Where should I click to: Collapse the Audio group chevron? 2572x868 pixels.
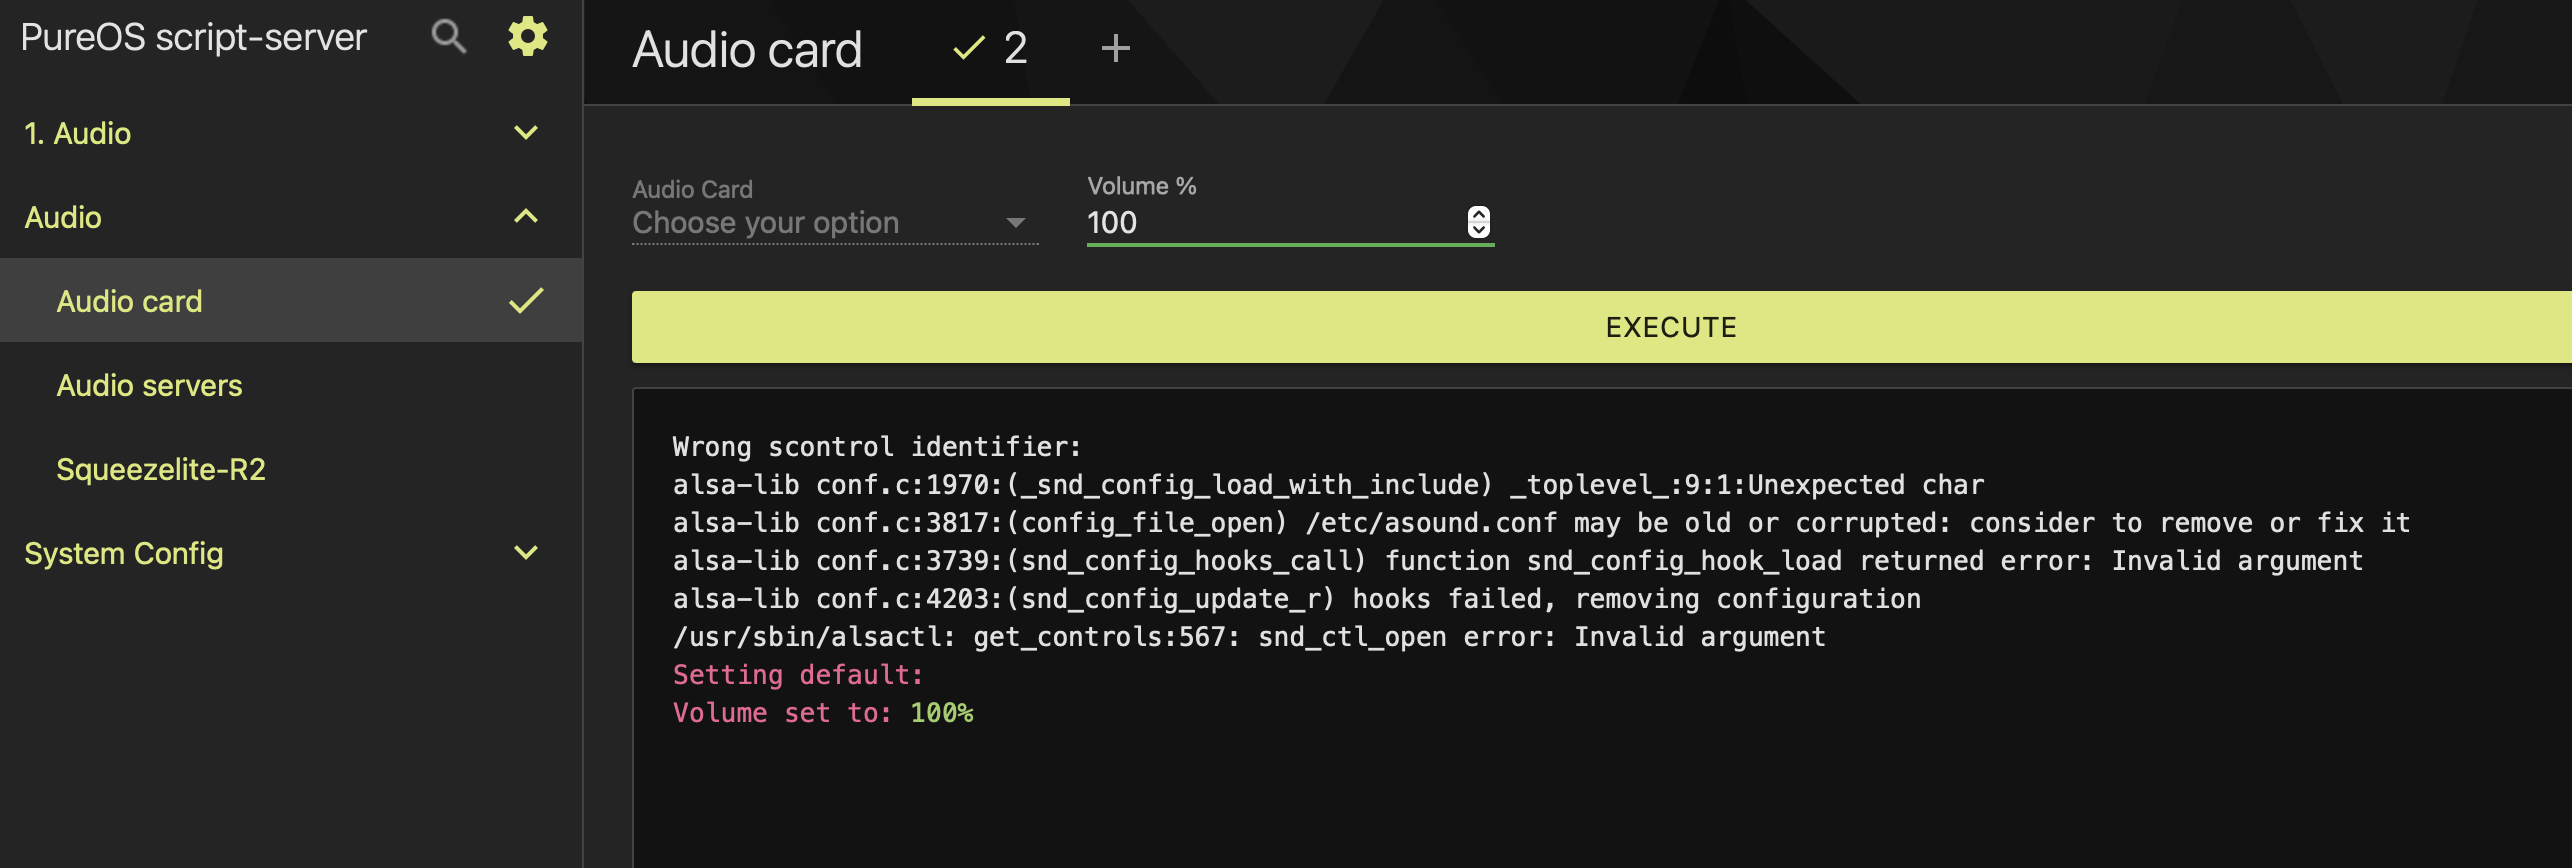click(526, 217)
